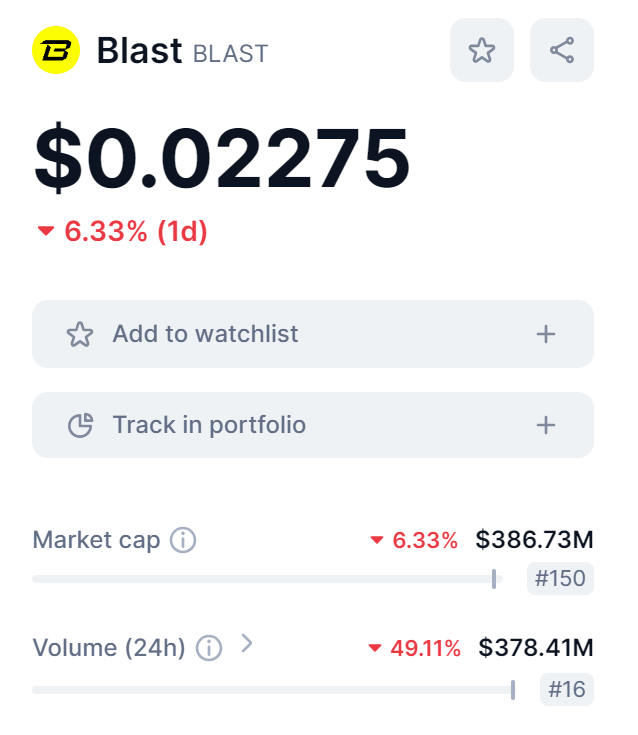
Task: Click the #150 market cap rank badge
Action: [x=560, y=578]
